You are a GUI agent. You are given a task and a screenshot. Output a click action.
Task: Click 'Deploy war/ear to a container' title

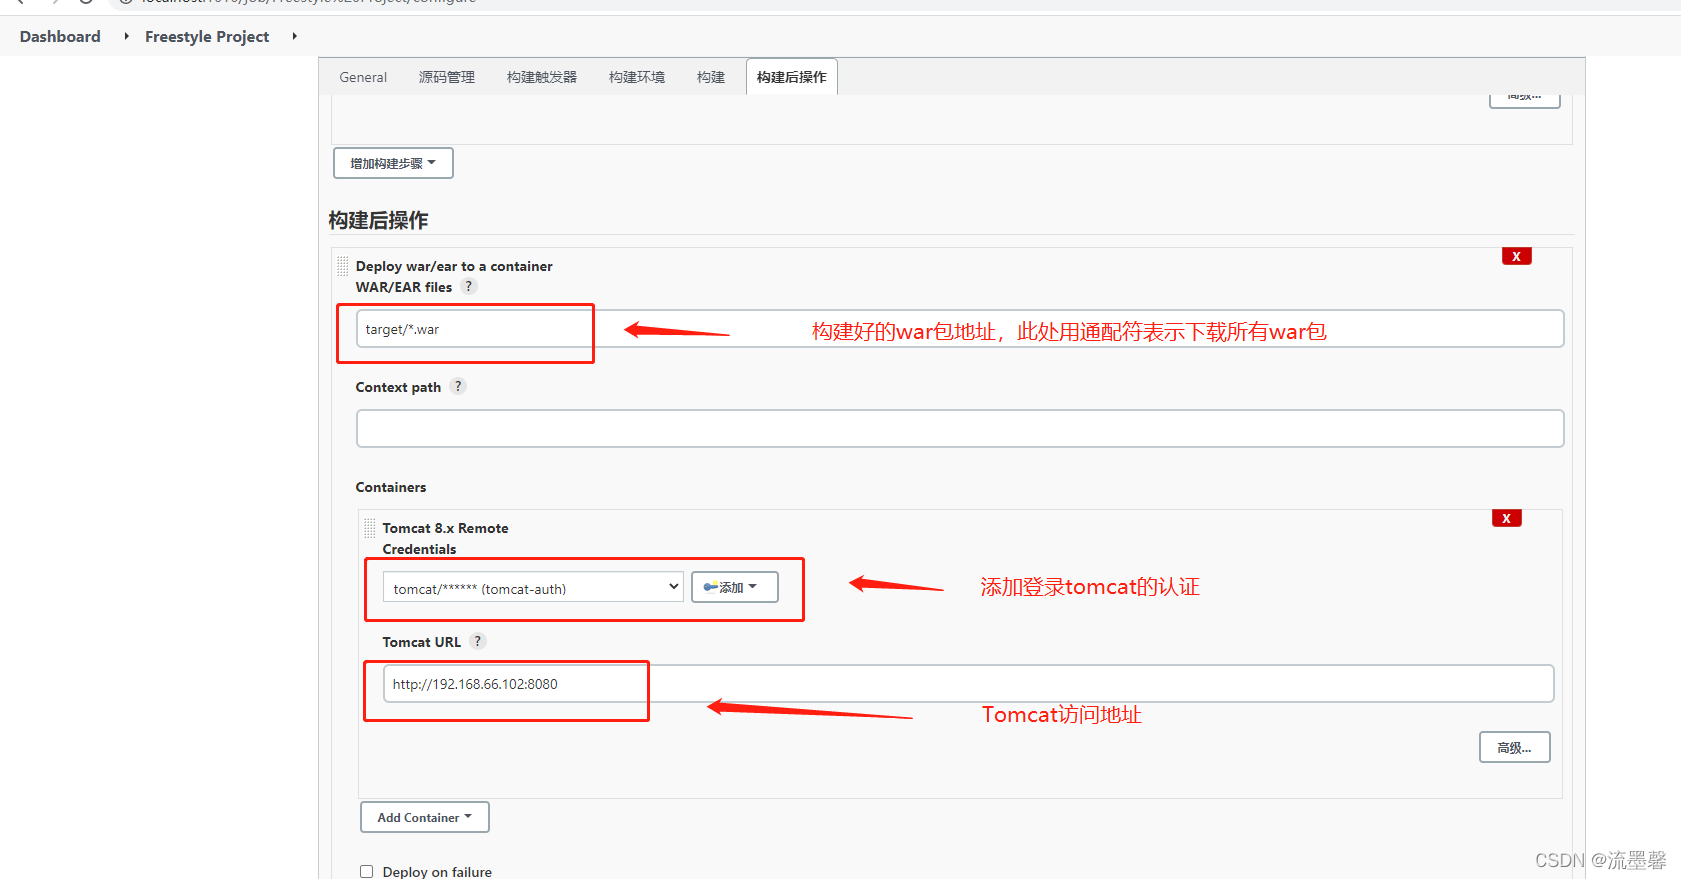point(454,266)
